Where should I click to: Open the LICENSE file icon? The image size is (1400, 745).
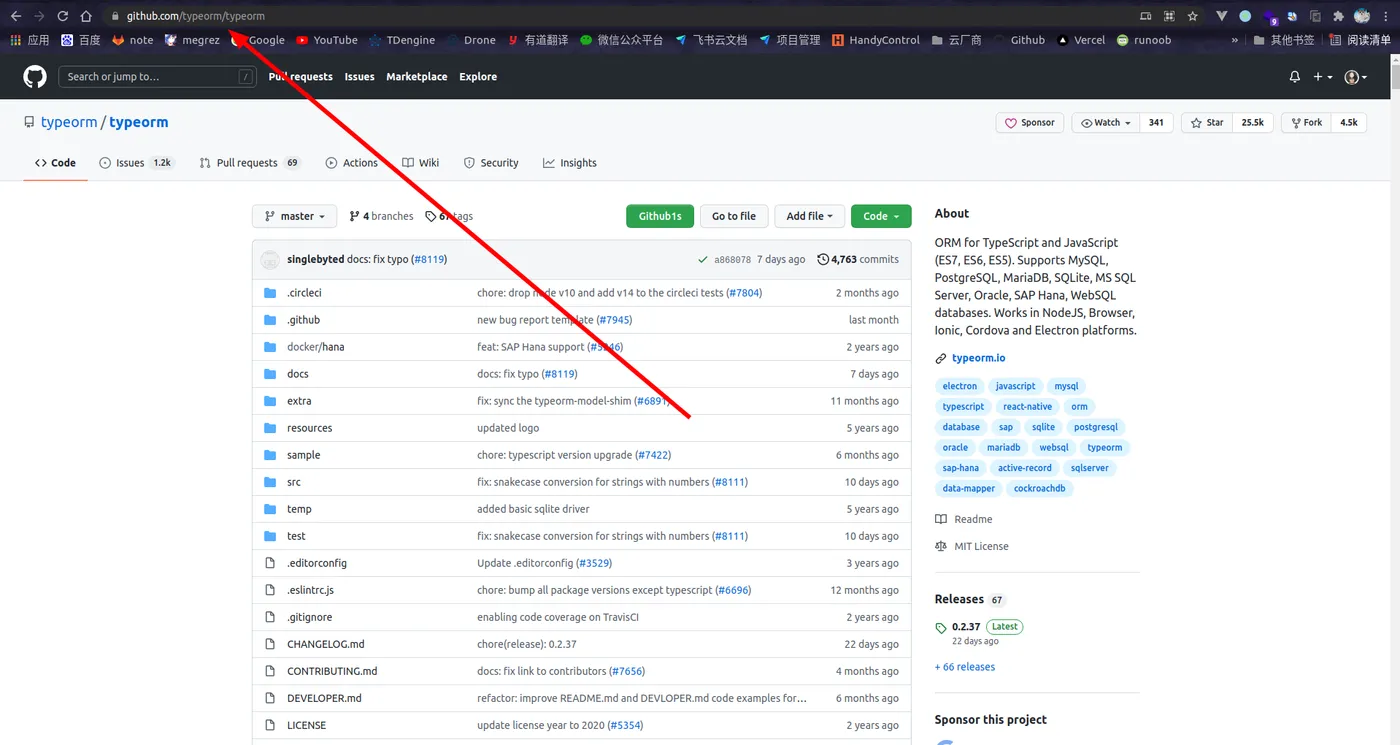coord(270,725)
